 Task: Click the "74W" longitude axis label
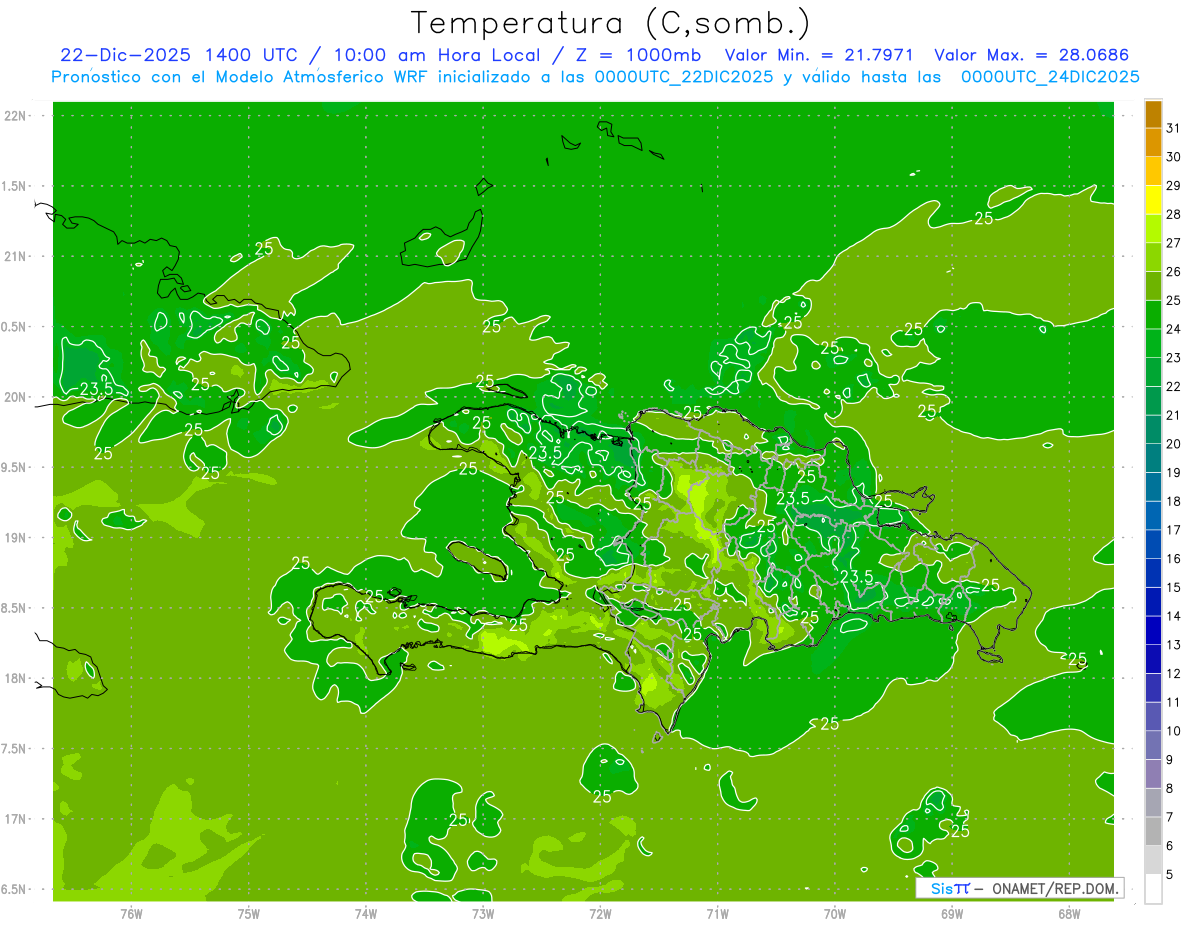366,914
